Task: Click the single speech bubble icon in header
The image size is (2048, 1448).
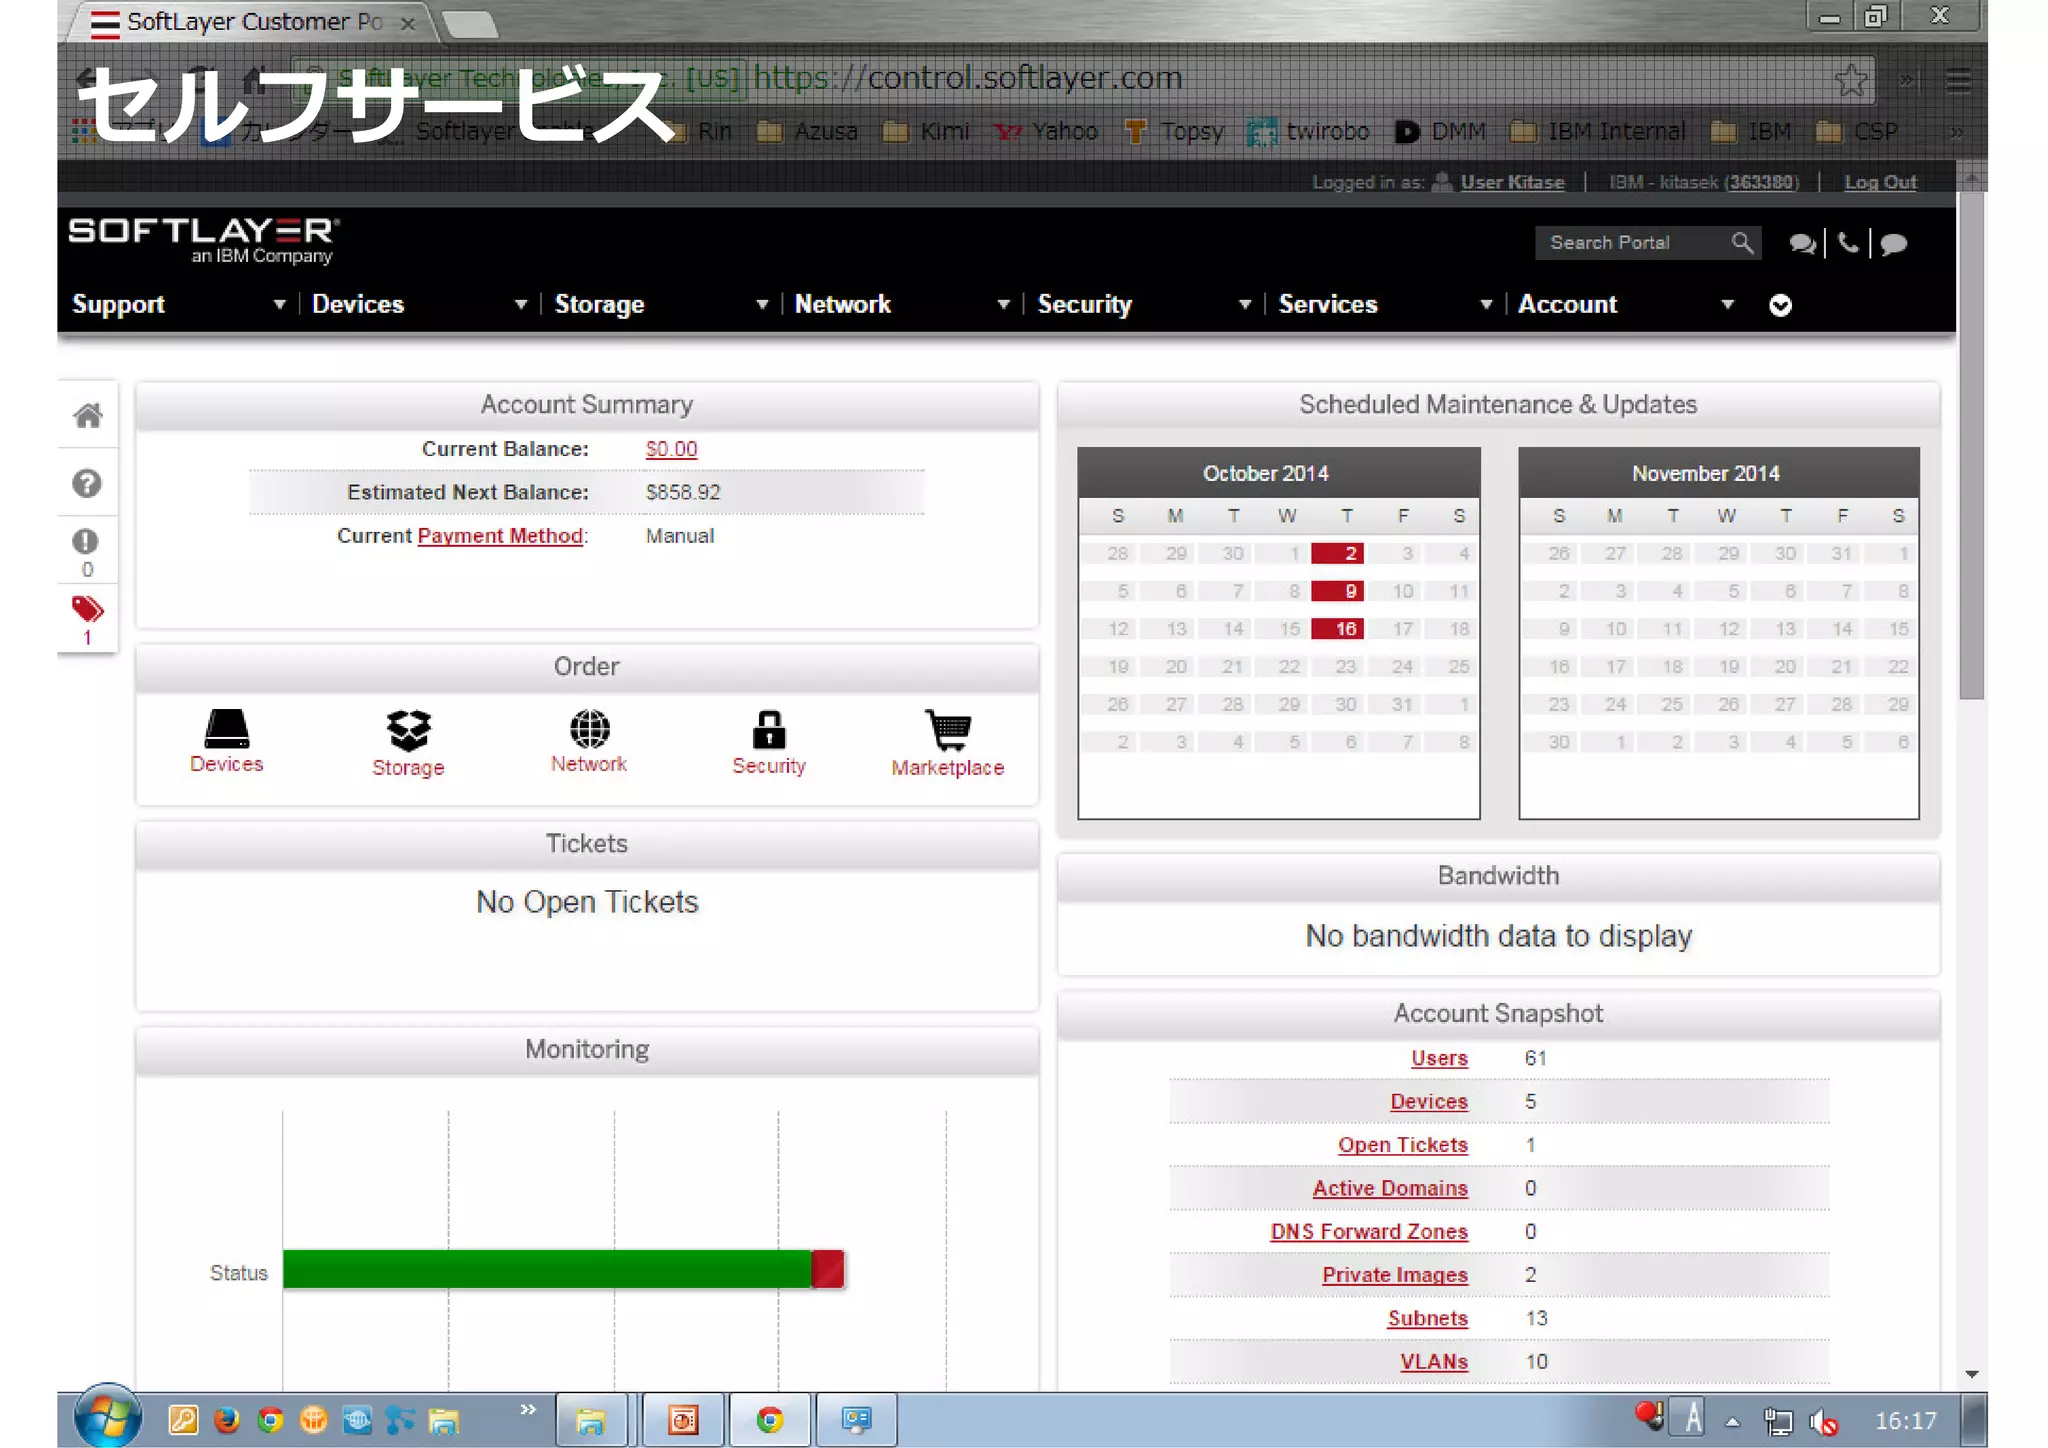Action: click(1893, 244)
